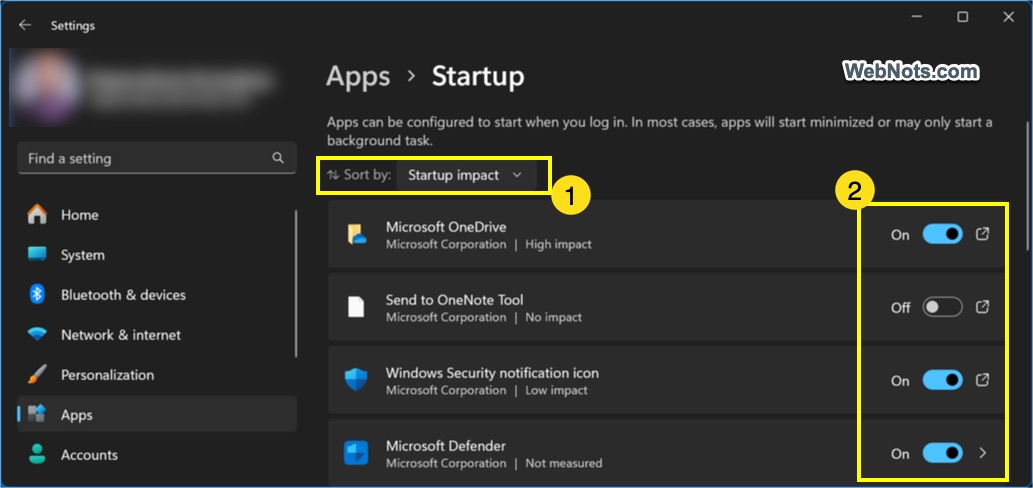Select Accounts in sidebar
The width and height of the screenshot is (1033, 488).
click(x=157, y=455)
